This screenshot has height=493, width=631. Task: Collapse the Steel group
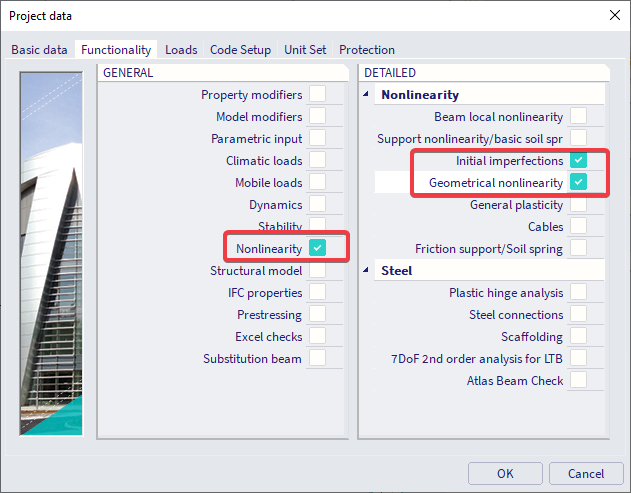367,271
